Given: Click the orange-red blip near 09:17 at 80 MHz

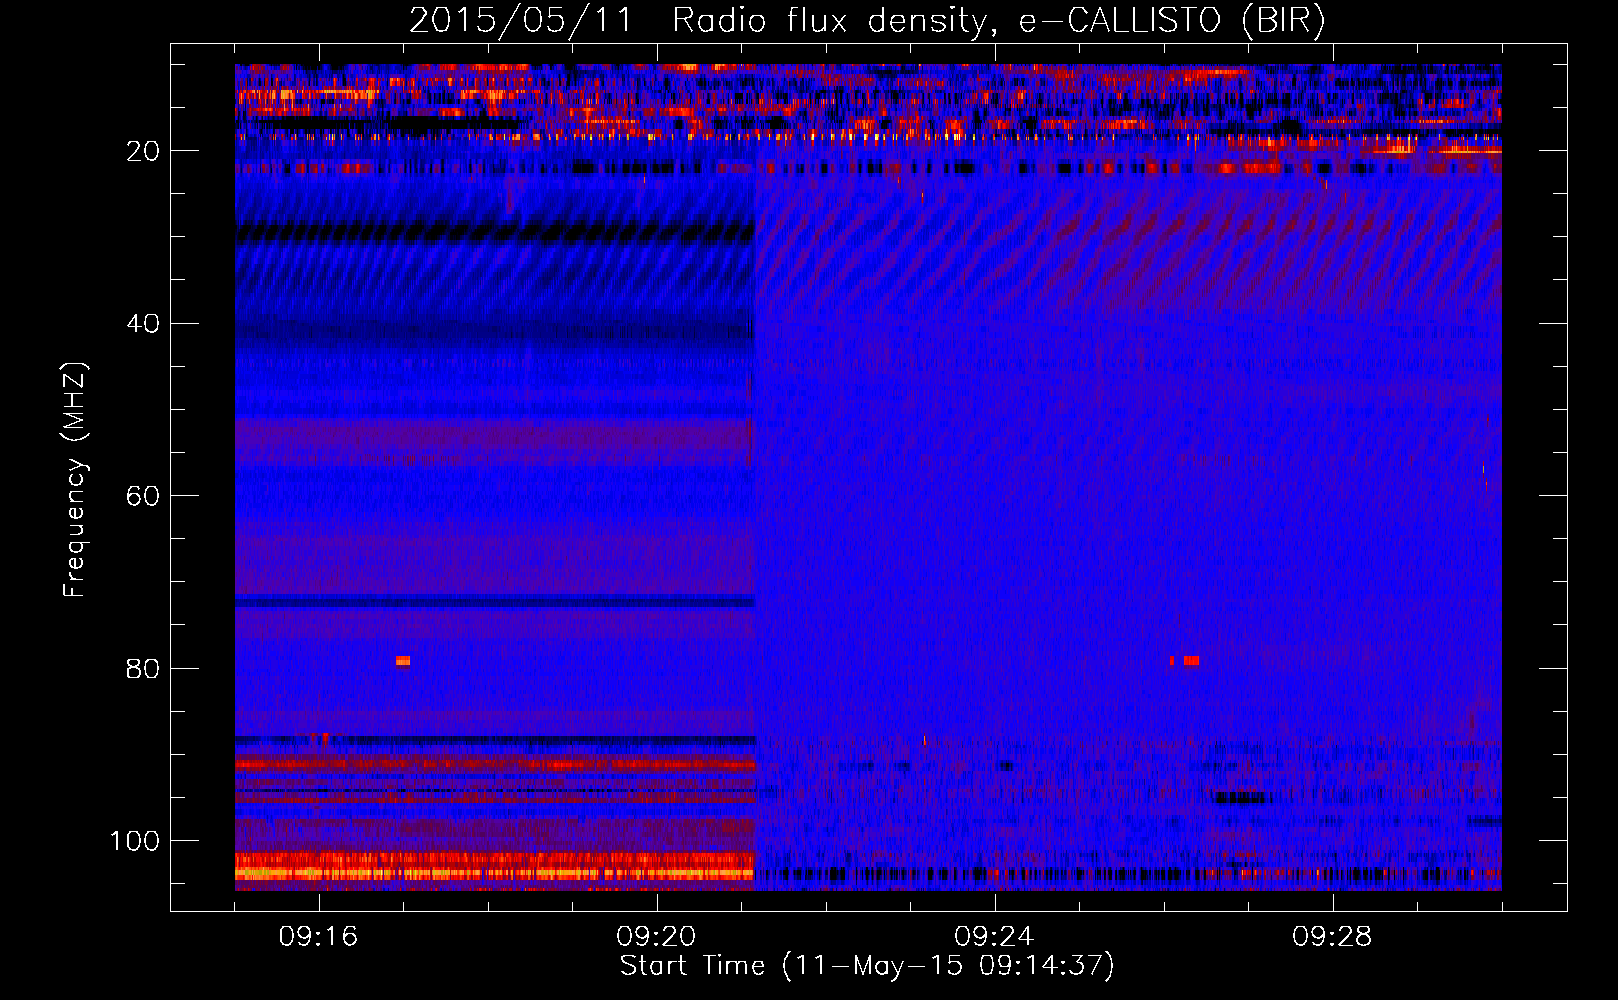Looking at the screenshot, I should [403, 661].
